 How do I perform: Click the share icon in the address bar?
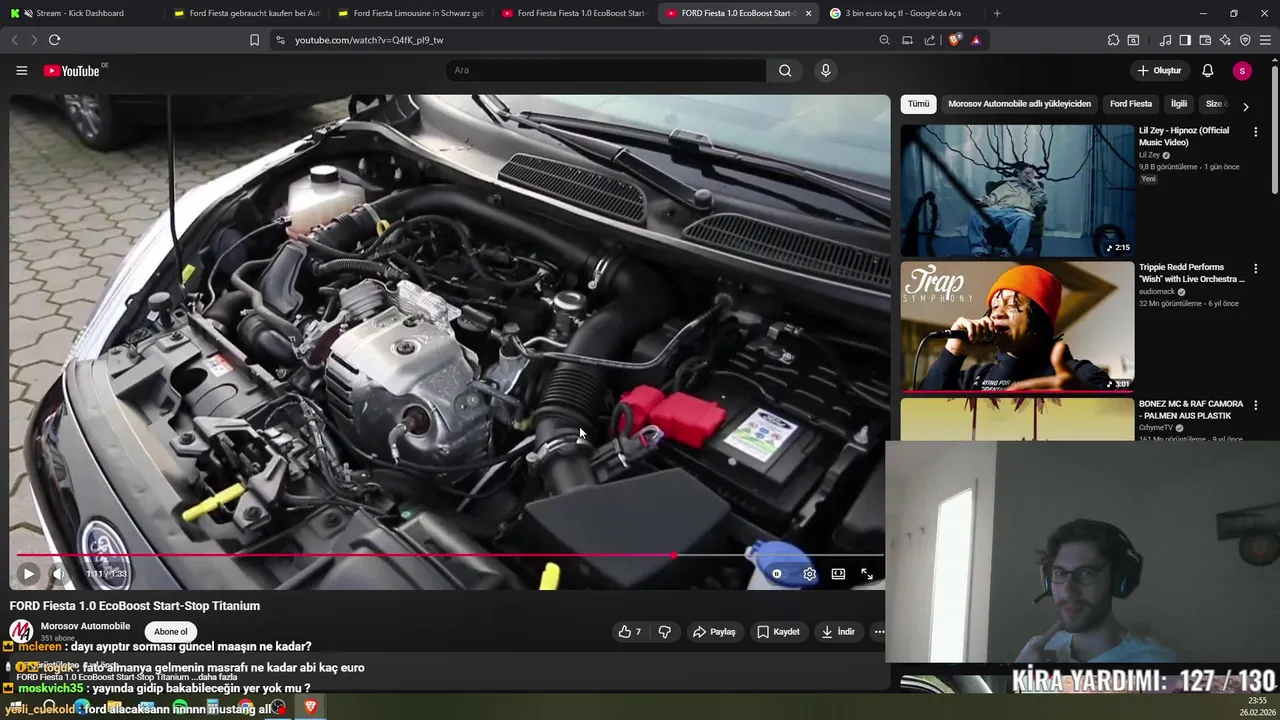coord(930,40)
